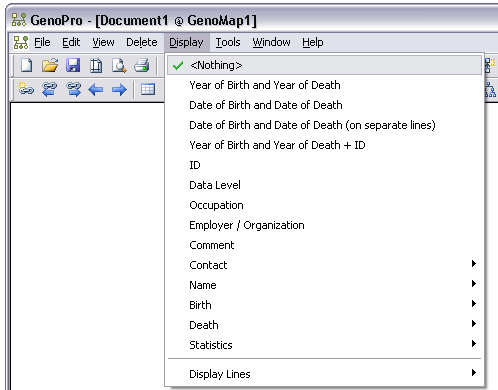Expand the Death submenu

(324, 325)
